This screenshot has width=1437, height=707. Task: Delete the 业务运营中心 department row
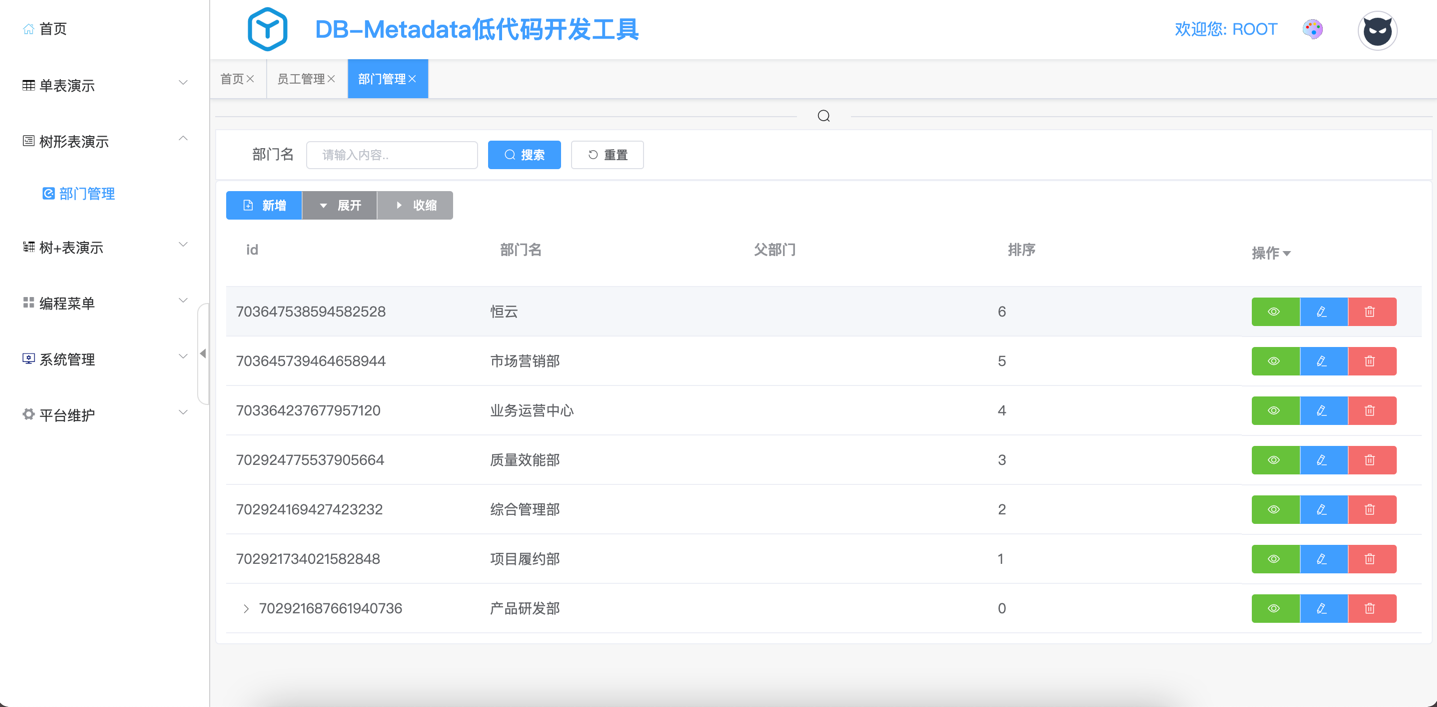coord(1371,411)
